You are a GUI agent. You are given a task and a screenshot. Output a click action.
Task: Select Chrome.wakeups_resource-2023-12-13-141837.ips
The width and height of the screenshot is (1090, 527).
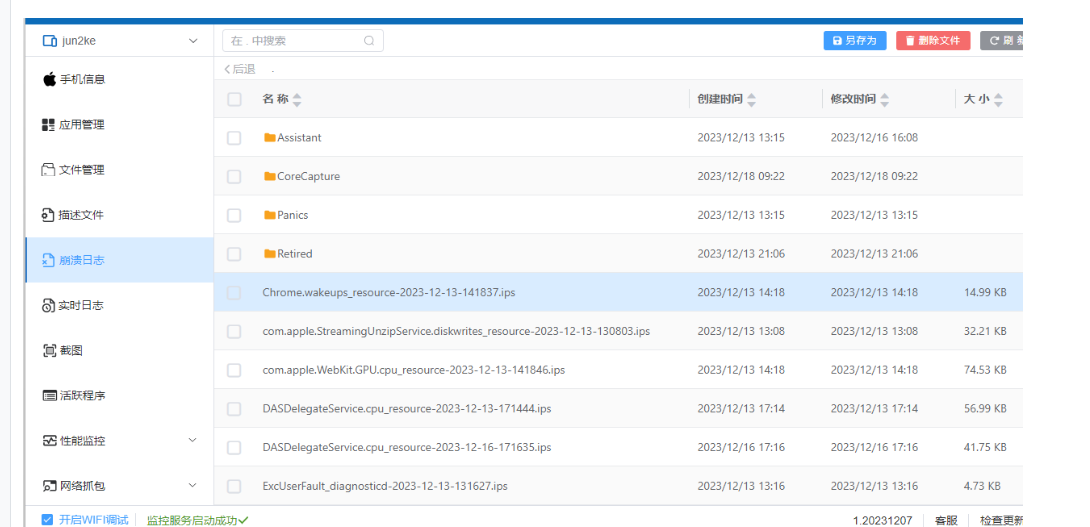pos(389,293)
